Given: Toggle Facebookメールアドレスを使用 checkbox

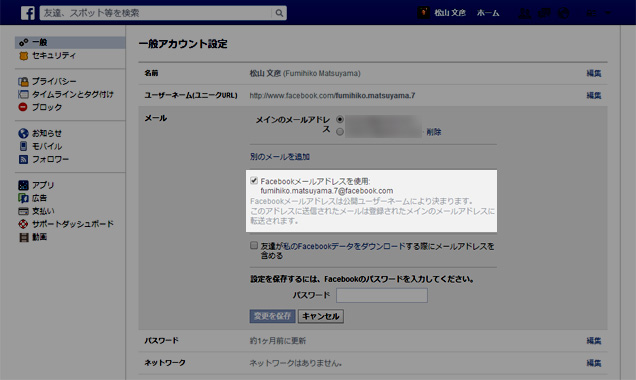Looking at the screenshot, I should pos(254,180).
